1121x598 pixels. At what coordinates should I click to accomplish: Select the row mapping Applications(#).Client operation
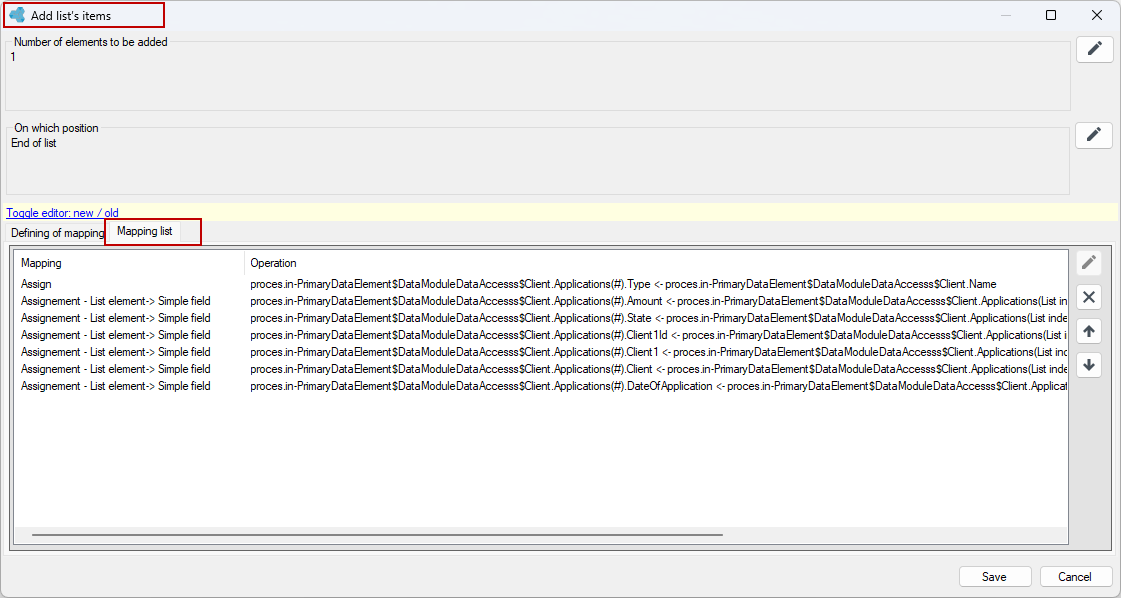point(541,369)
